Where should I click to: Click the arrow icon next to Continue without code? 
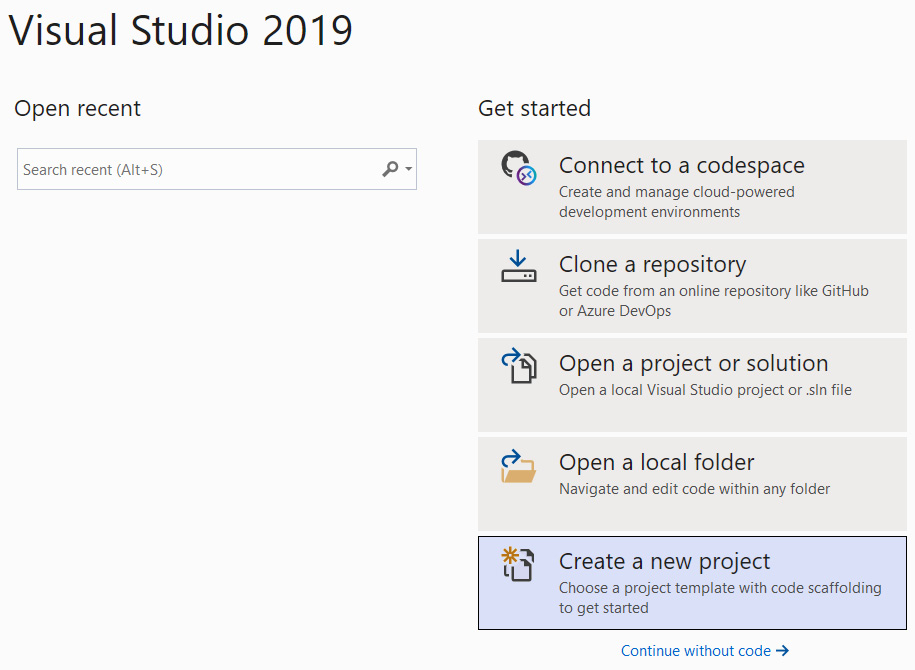tap(781, 650)
